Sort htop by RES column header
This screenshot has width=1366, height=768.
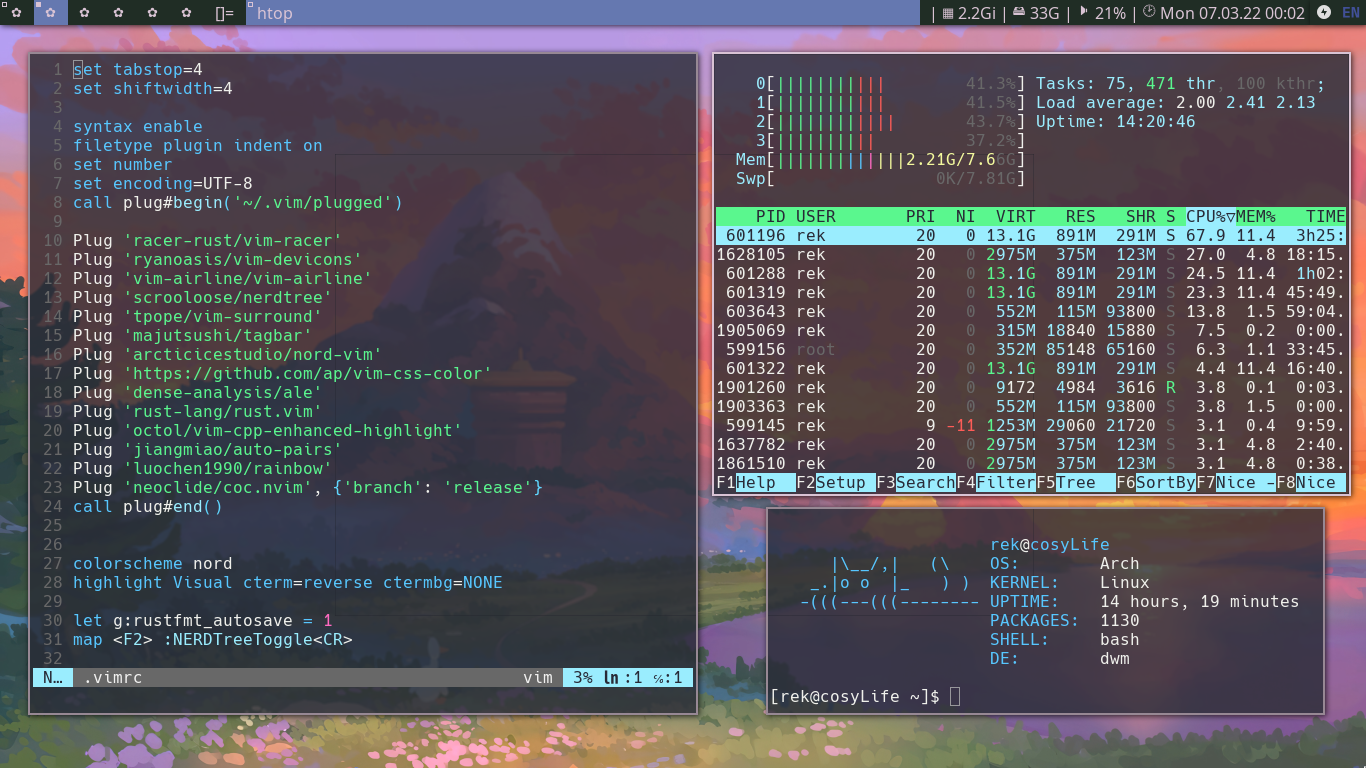click(1081, 216)
